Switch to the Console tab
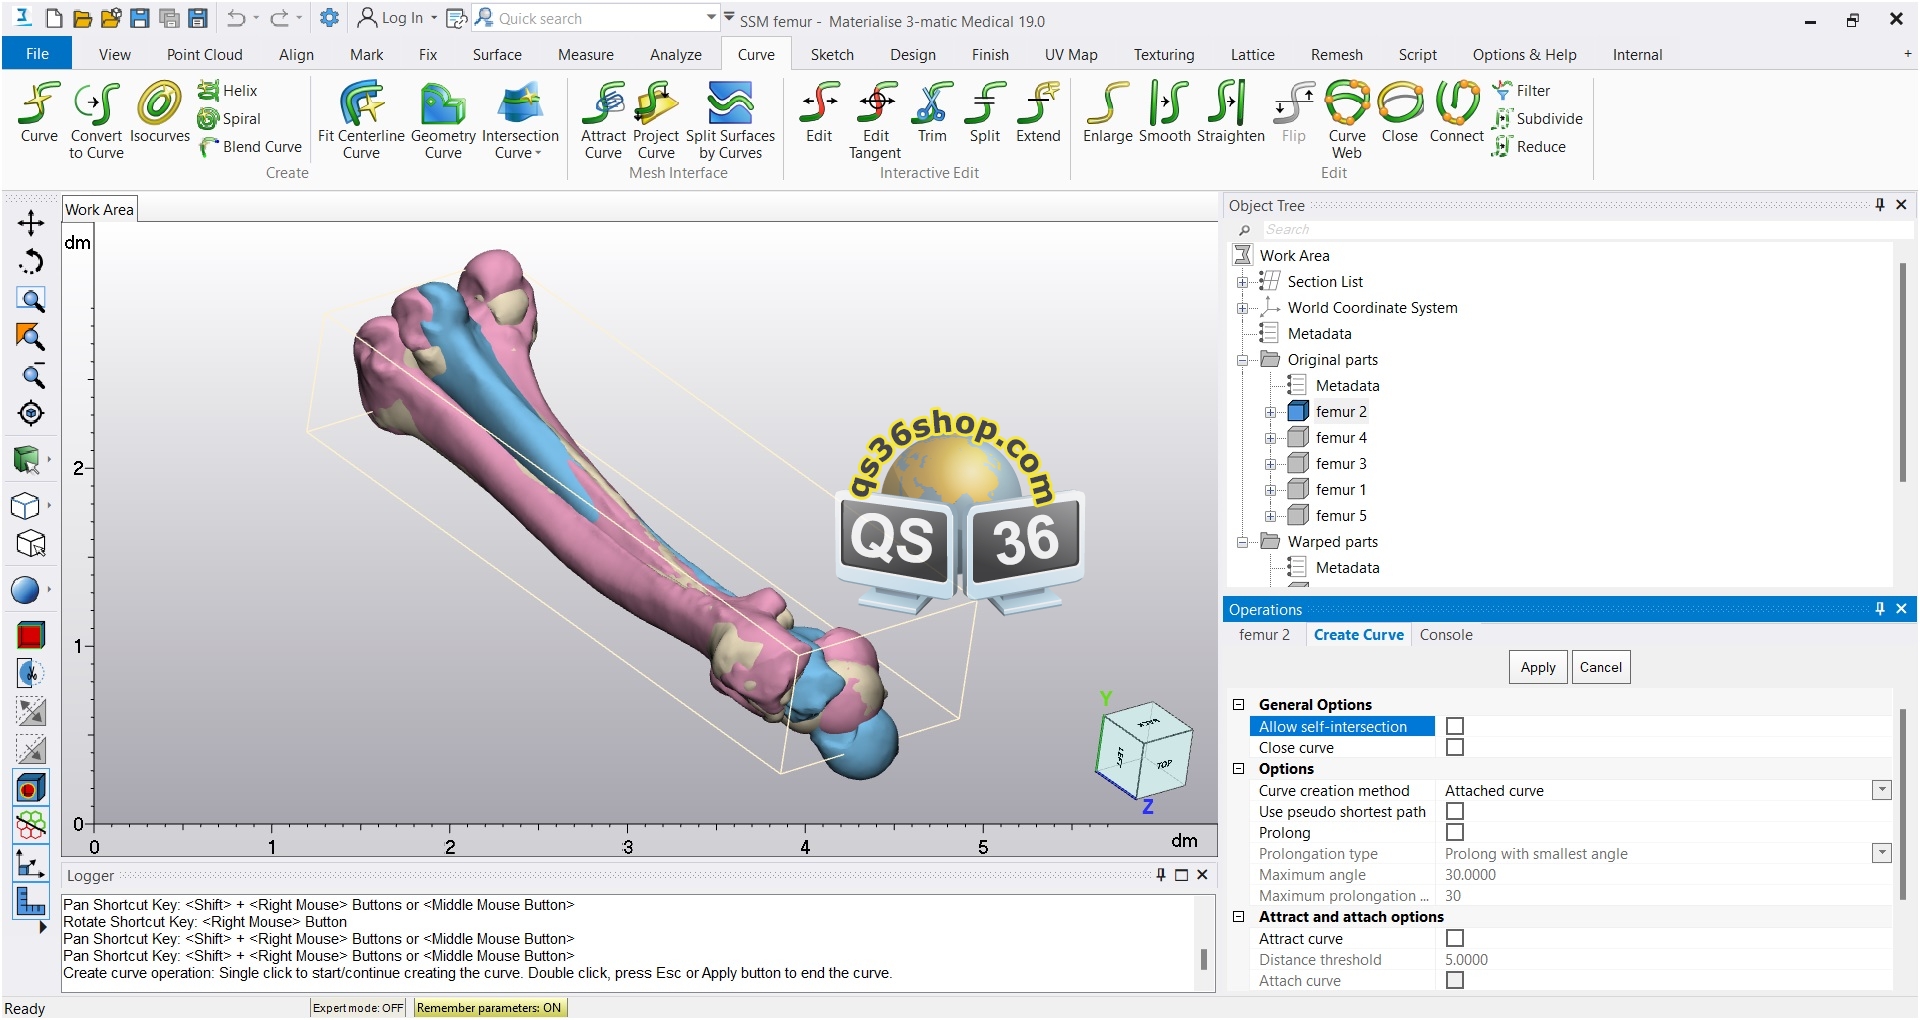 1446,635
